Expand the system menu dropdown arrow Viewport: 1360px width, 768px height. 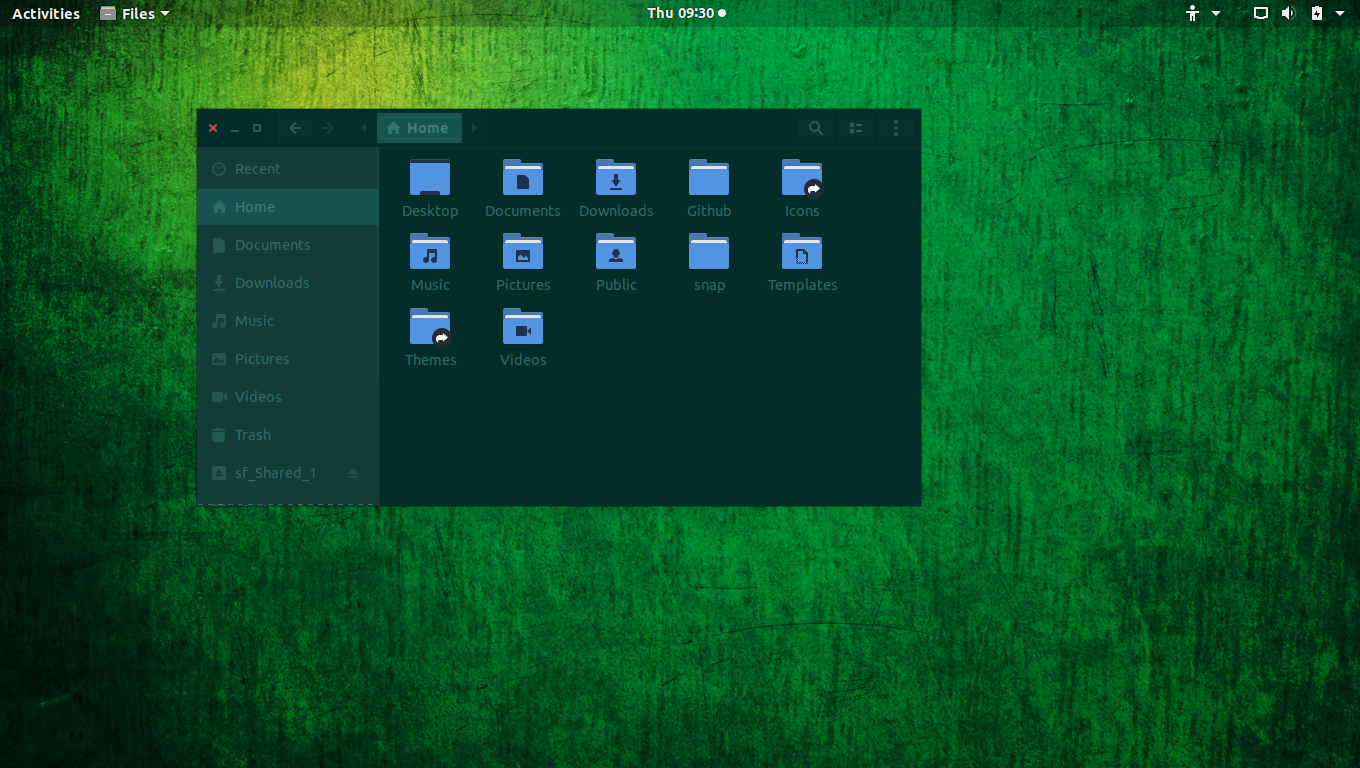(1340, 13)
